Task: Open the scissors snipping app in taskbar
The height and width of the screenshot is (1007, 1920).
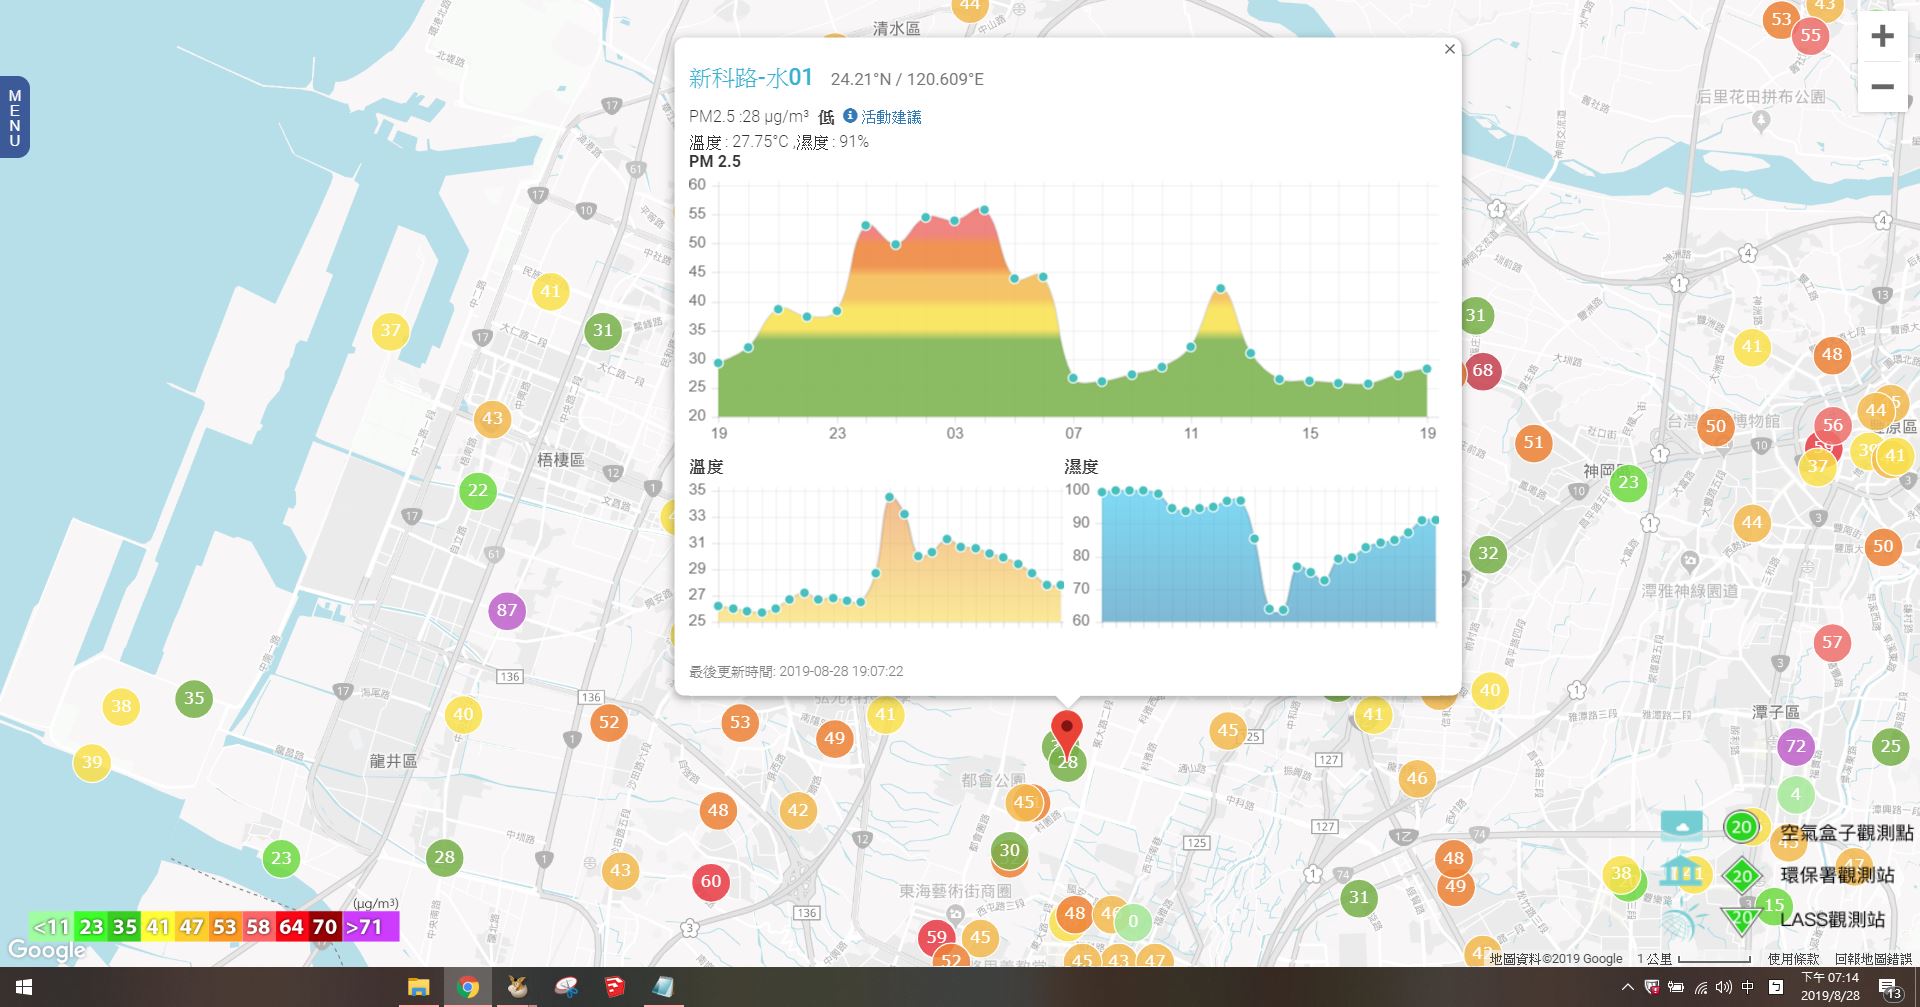Action: (566, 987)
